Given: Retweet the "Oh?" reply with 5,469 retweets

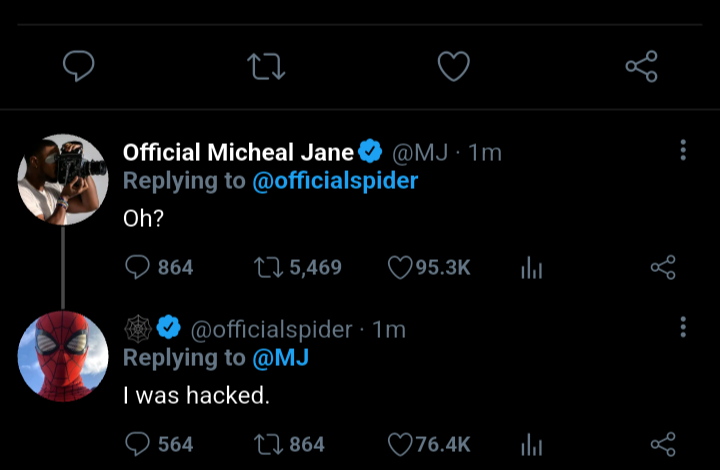Looking at the screenshot, I should click(265, 267).
